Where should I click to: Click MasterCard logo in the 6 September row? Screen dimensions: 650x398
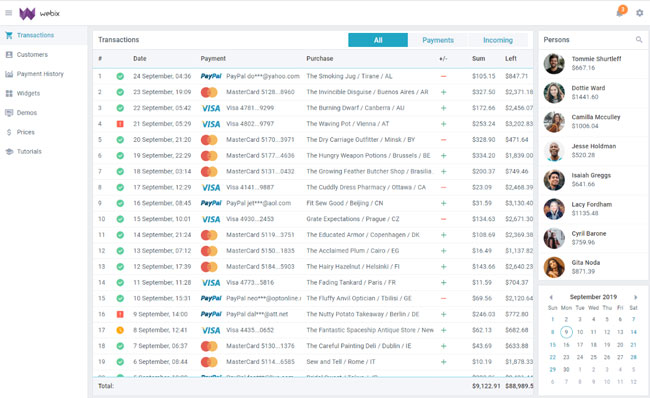(x=209, y=362)
